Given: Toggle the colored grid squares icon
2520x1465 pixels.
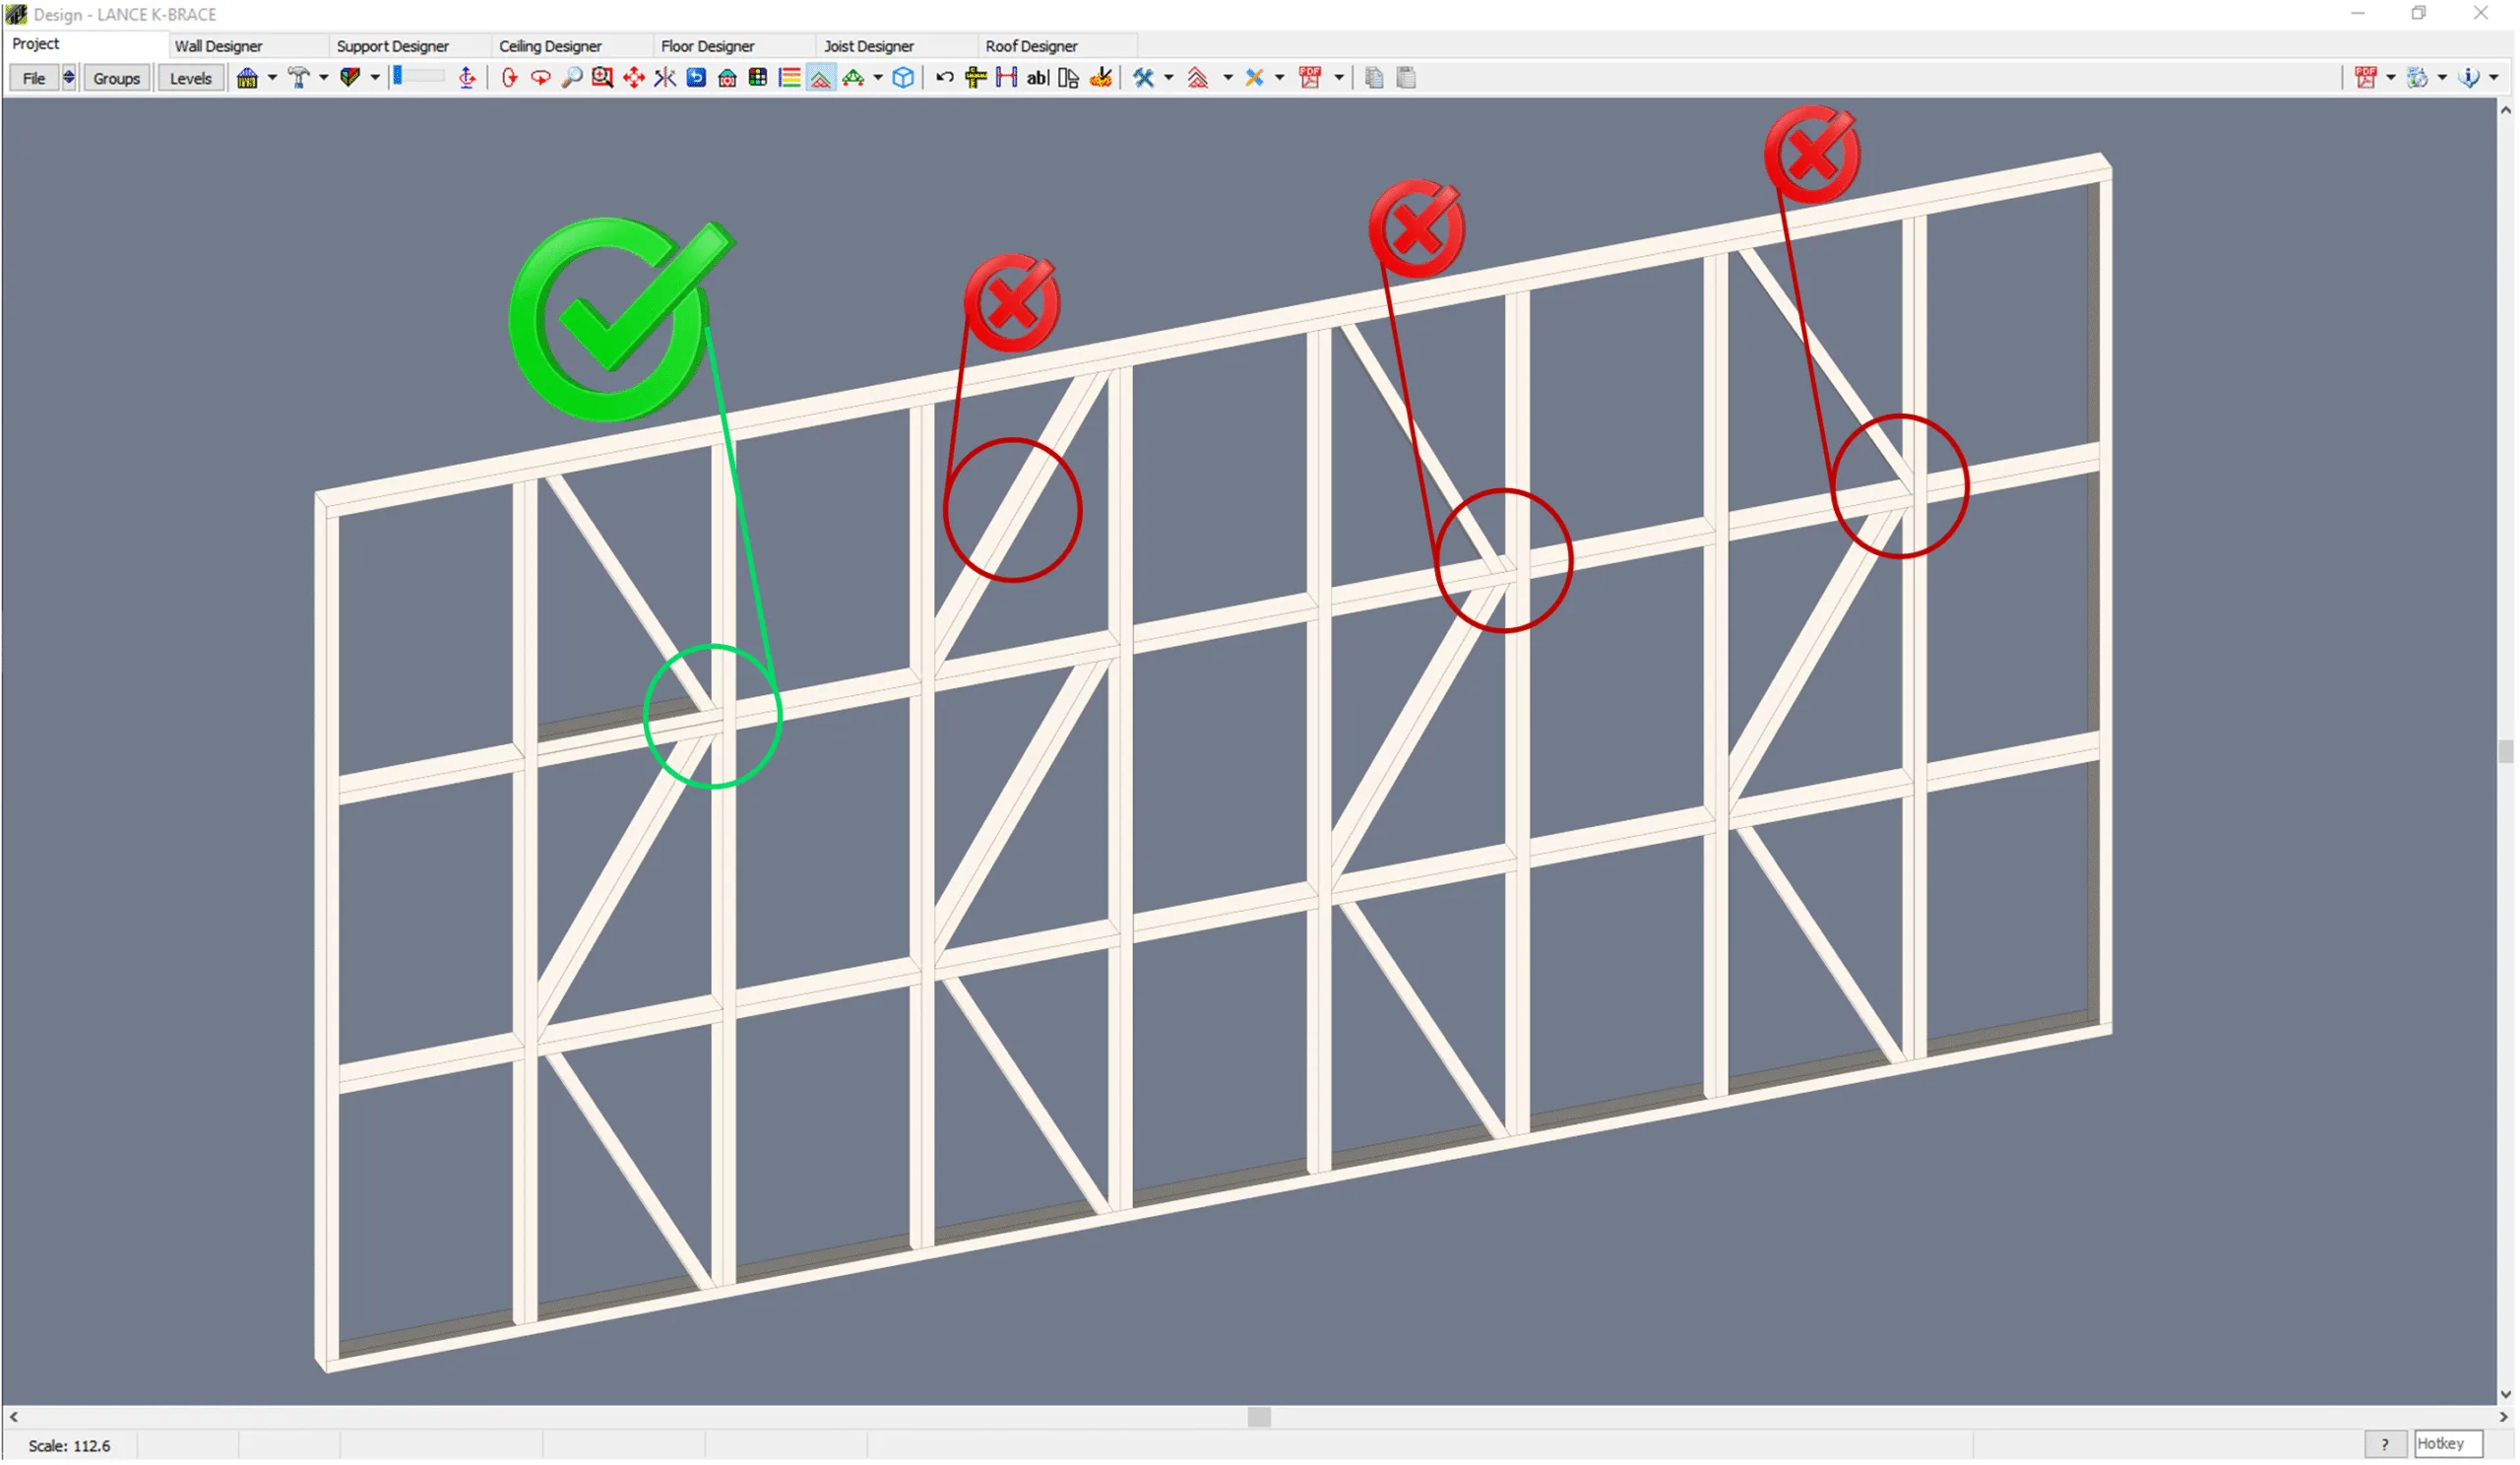Looking at the screenshot, I should coord(758,78).
